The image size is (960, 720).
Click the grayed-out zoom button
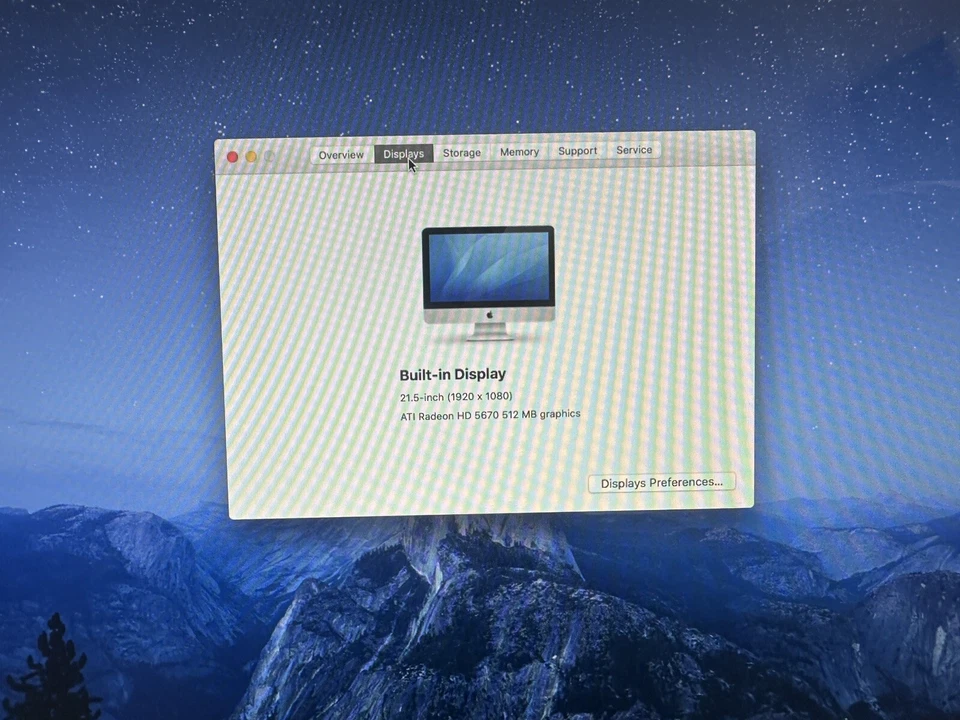click(268, 157)
